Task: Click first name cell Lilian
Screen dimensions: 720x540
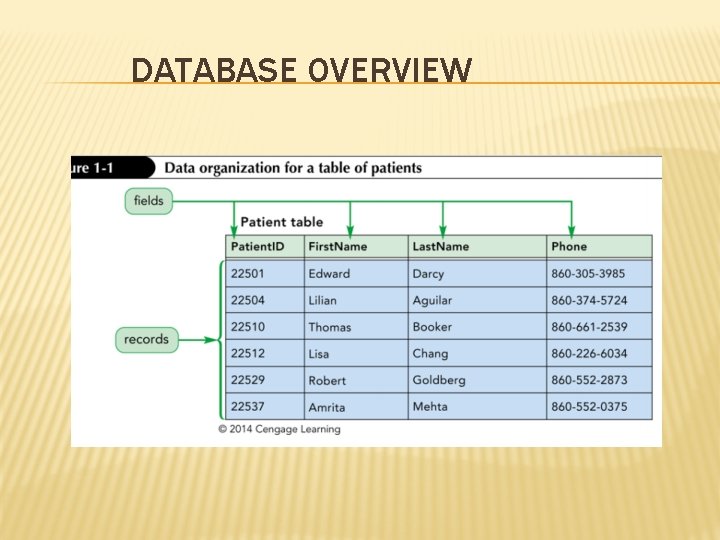Action: [356, 300]
